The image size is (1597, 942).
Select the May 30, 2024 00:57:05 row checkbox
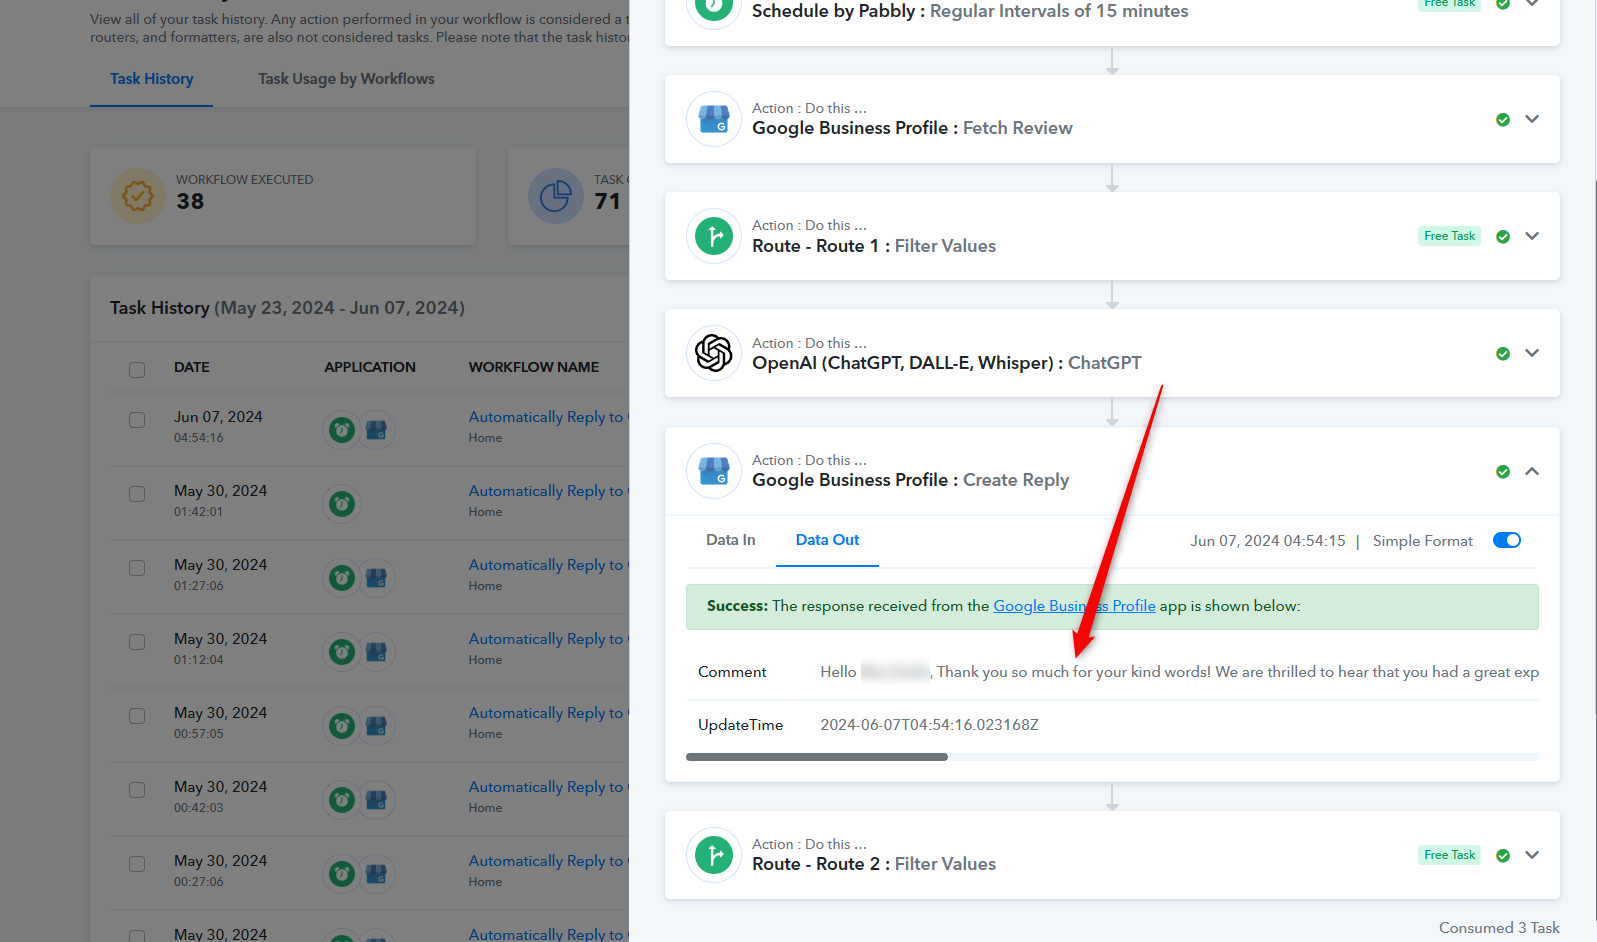pos(137,716)
